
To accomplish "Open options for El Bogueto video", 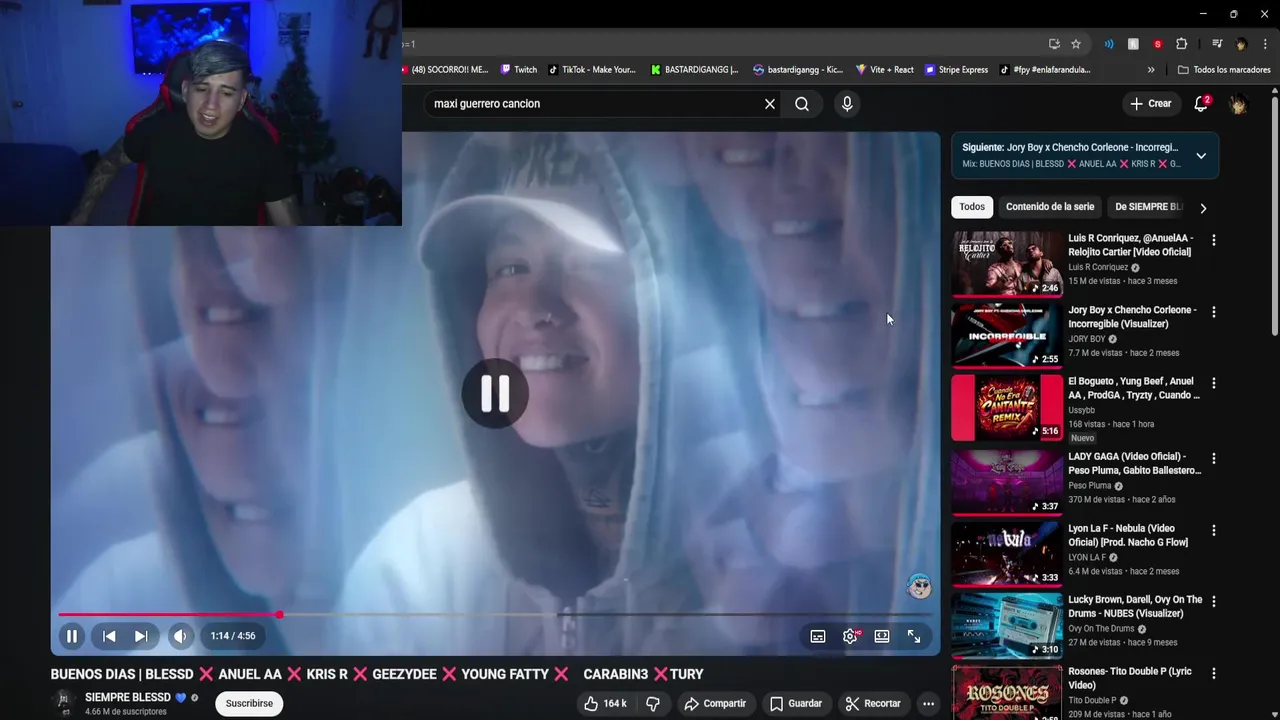I will [x=1214, y=383].
